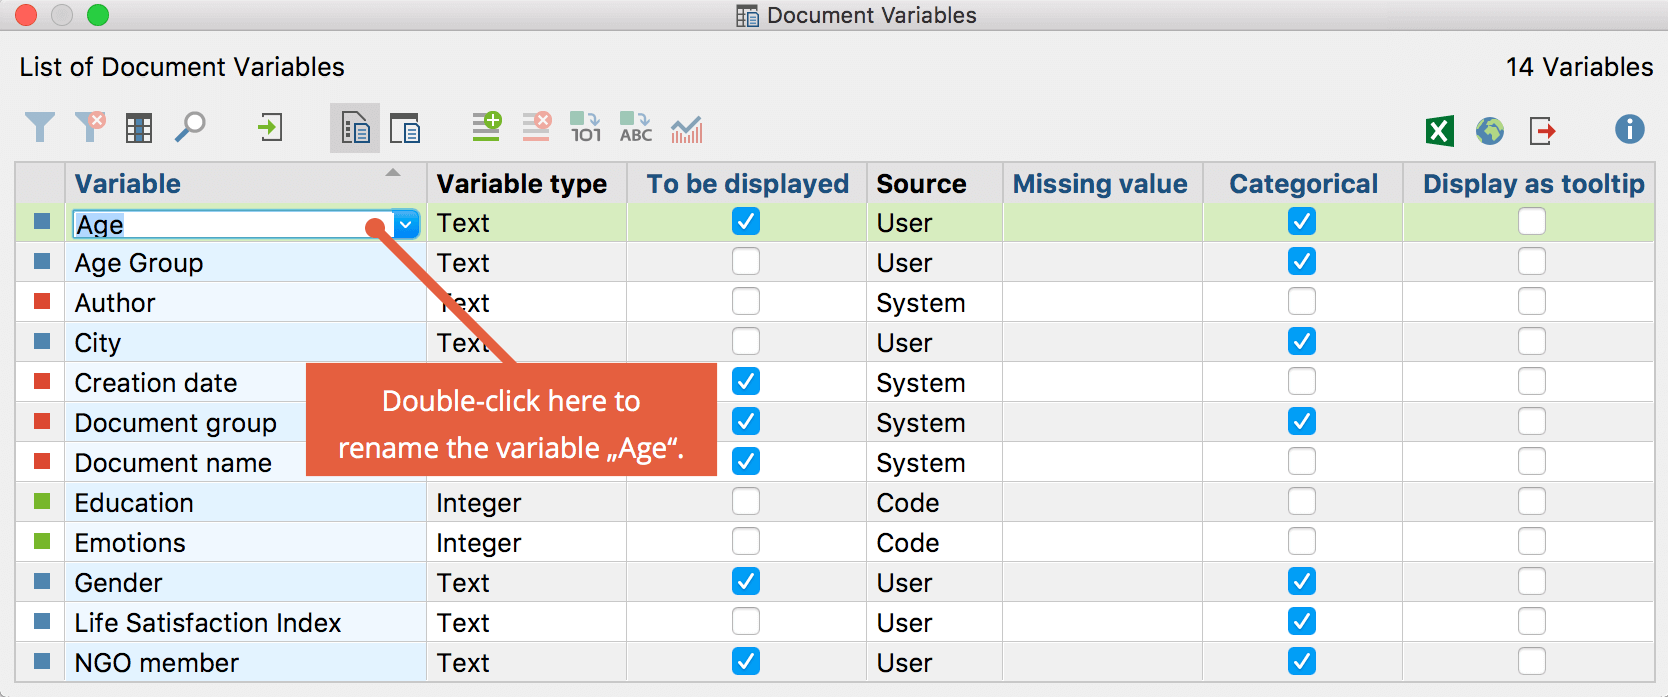Click the green square marker of Education row
This screenshot has width=1668, height=697.
(42, 501)
